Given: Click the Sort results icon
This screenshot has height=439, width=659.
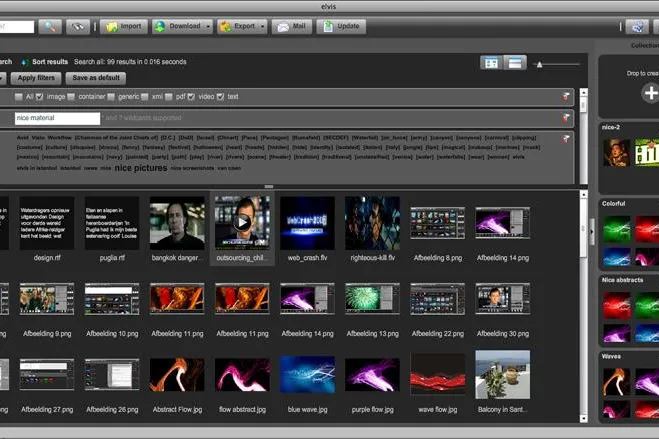Looking at the screenshot, I should pos(24,62).
